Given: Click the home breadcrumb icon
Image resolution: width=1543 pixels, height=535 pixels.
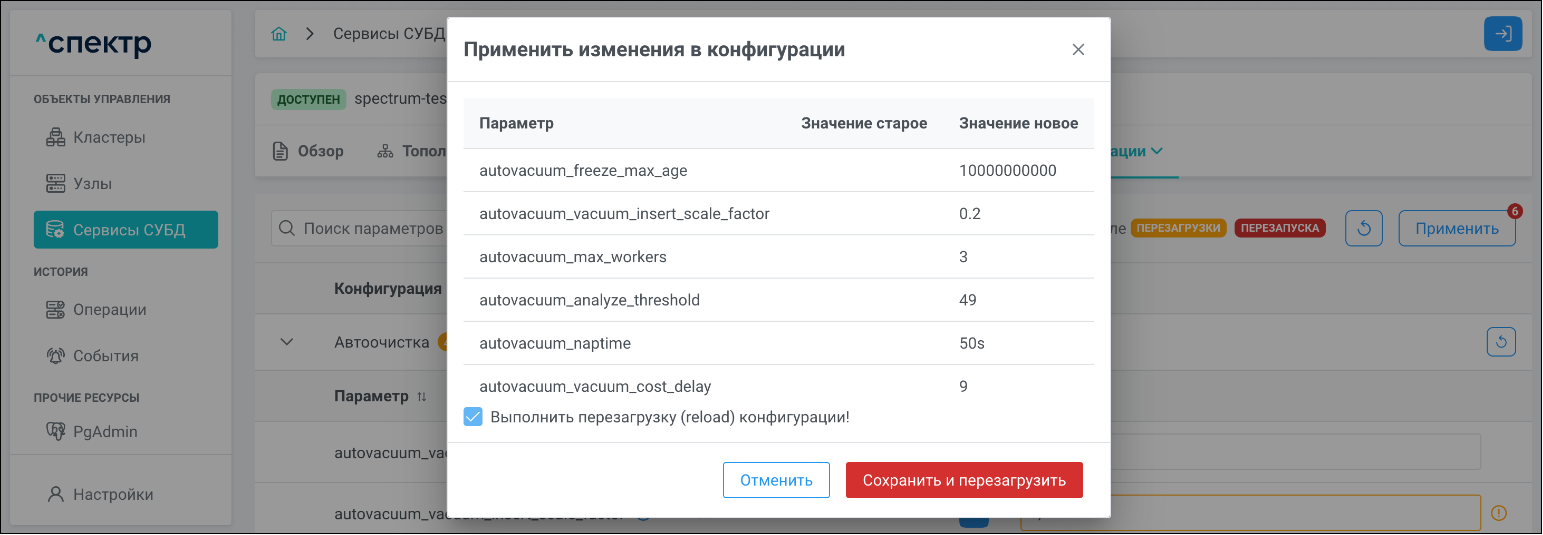Looking at the screenshot, I should 279,34.
